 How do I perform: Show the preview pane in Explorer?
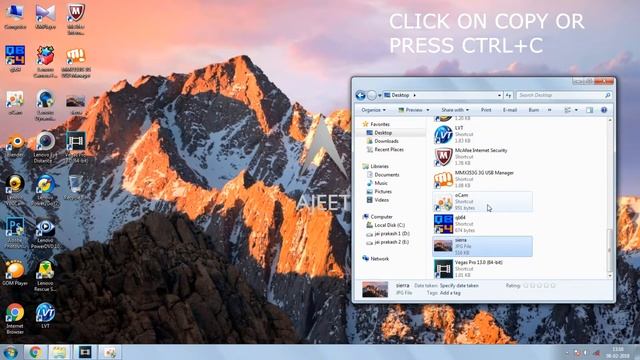pos(589,110)
